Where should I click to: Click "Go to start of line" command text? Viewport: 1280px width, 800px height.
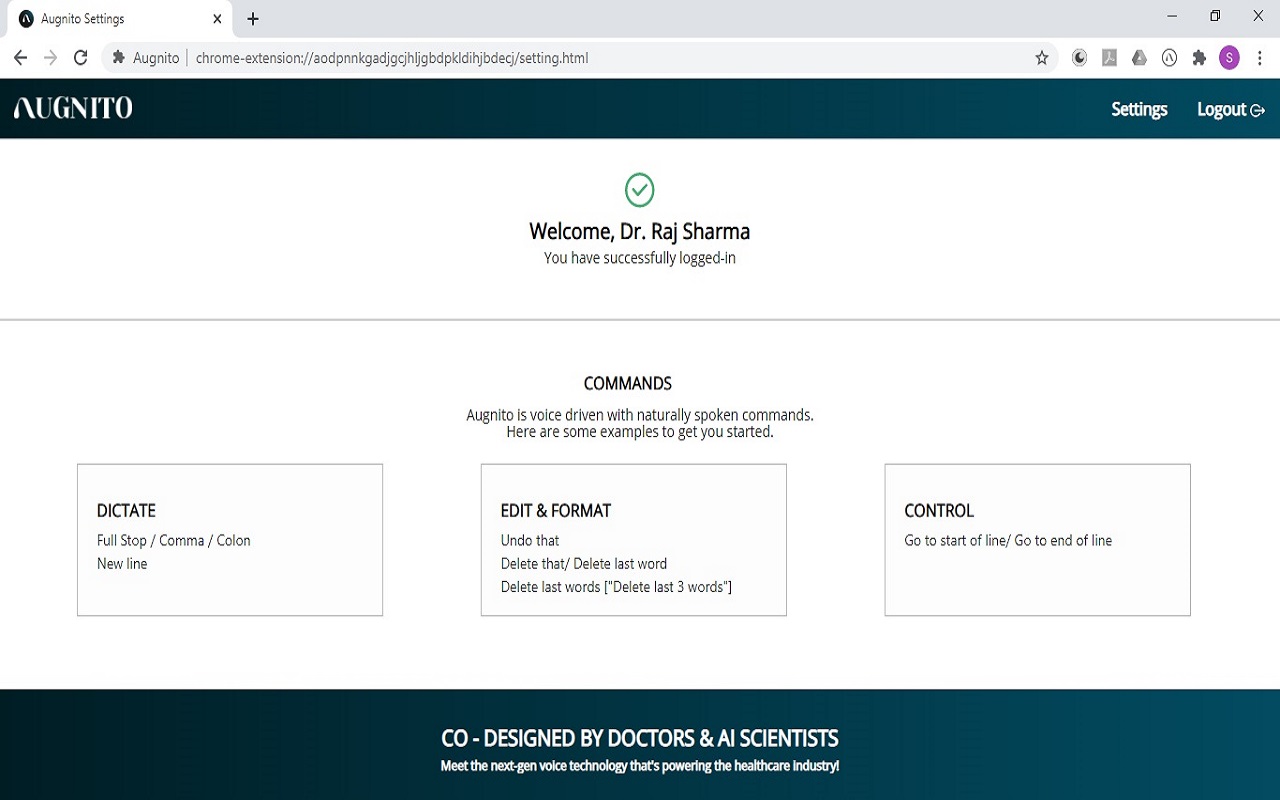point(955,540)
